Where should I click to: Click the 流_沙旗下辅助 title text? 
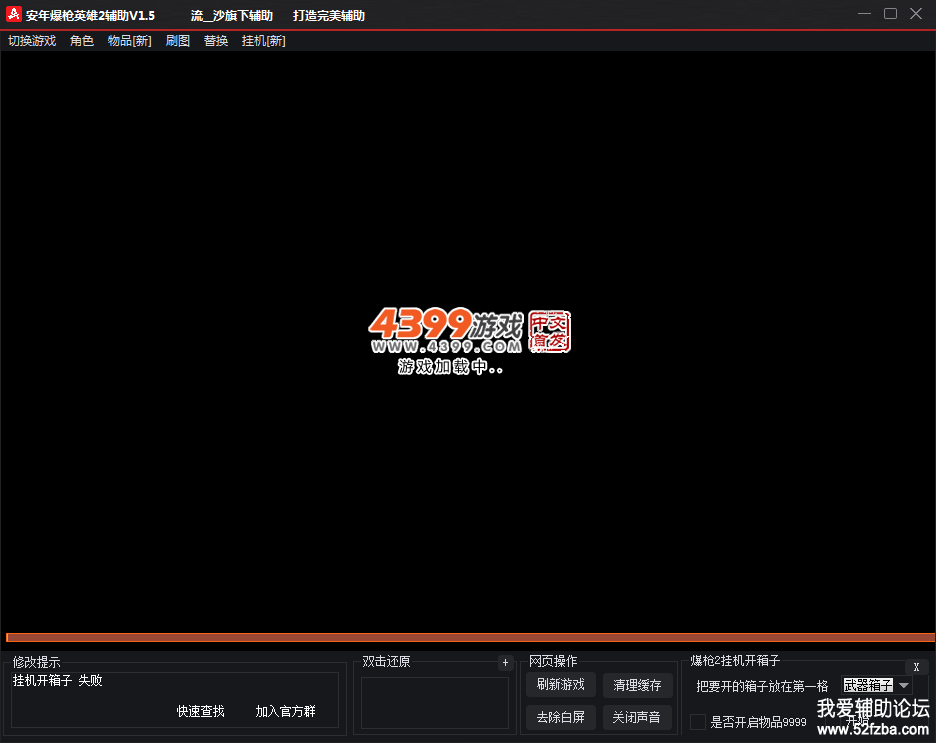(x=232, y=16)
